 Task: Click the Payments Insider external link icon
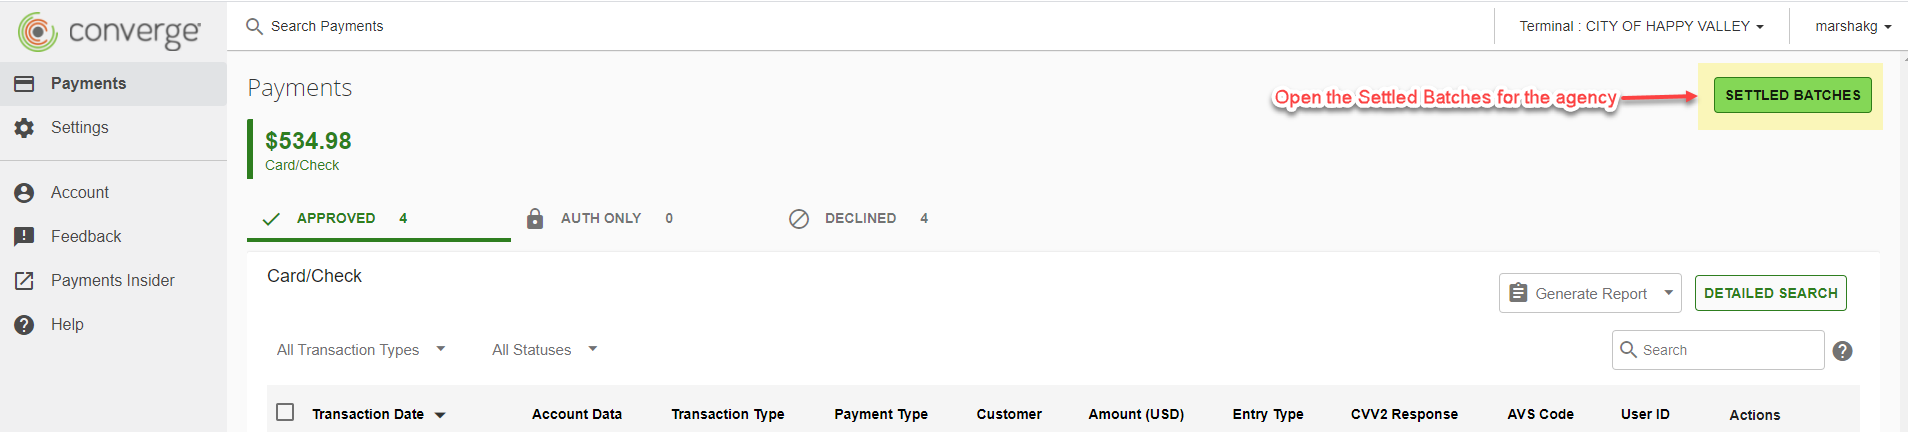point(24,281)
